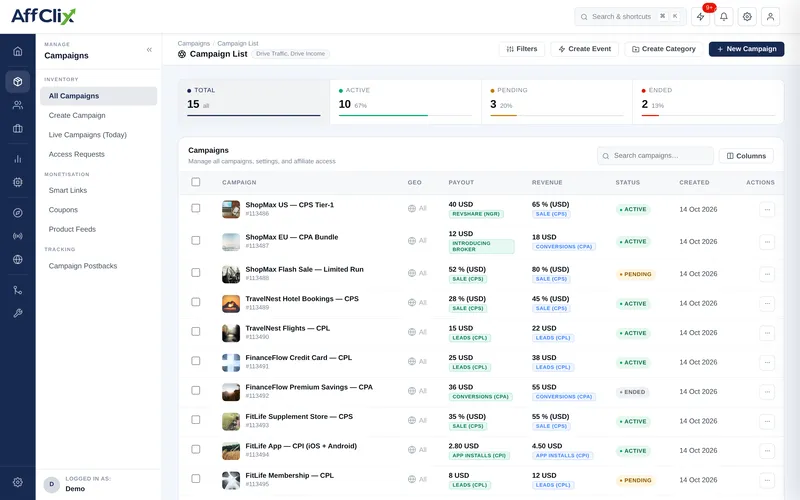This screenshot has width=800, height=500.
Task: Click the New Campaign button
Action: pyautogui.click(x=746, y=49)
